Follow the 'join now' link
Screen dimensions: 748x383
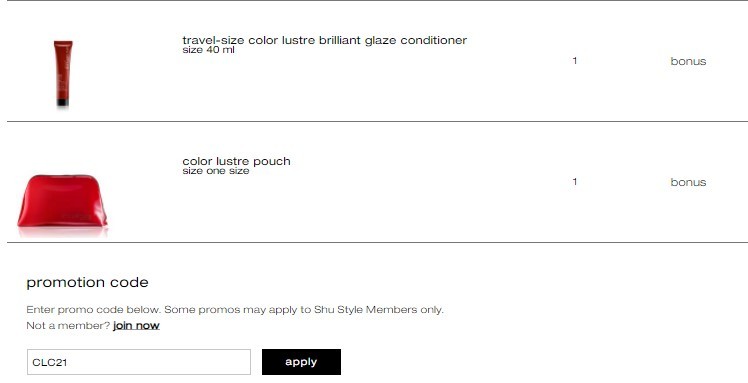point(136,325)
